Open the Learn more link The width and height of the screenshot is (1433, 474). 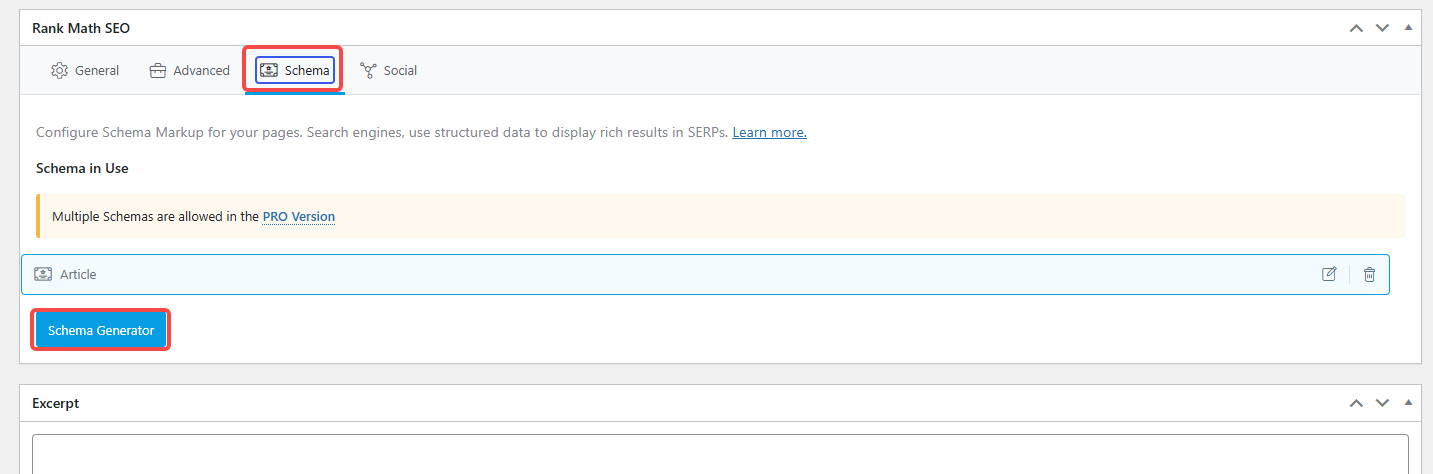coord(769,132)
